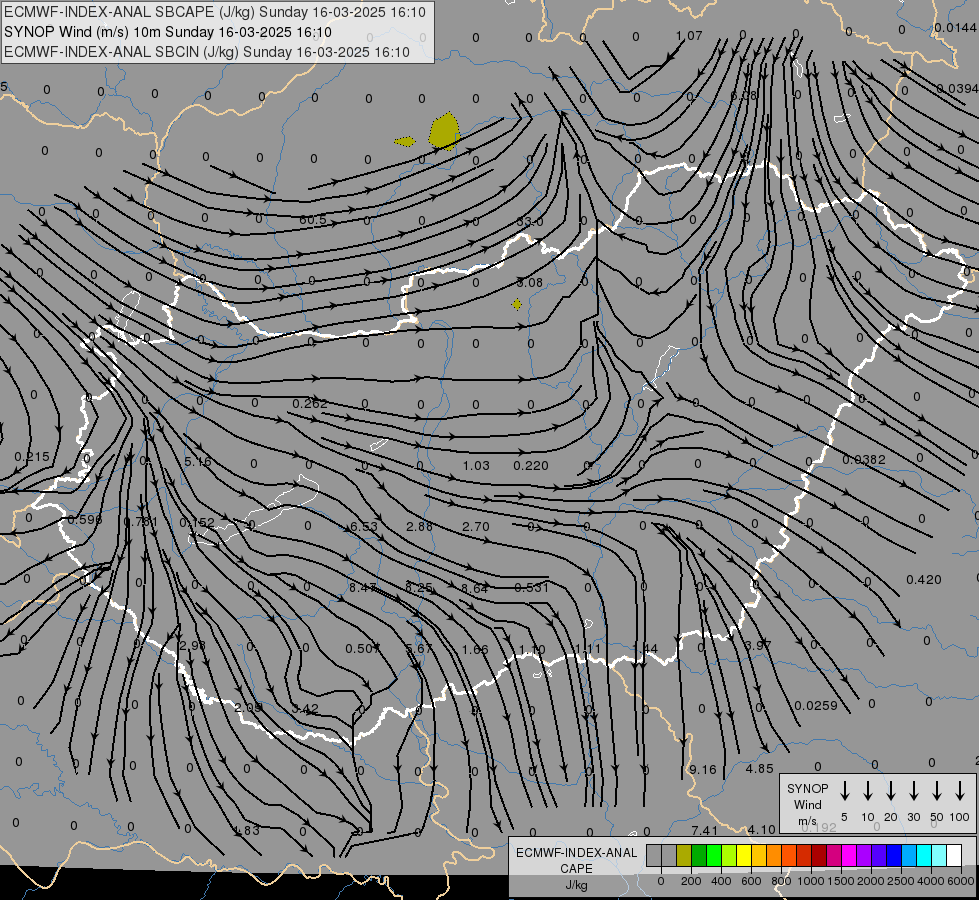The image size is (979, 900).
Task: Click the 9.16 map value
Action: pos(703,770)
